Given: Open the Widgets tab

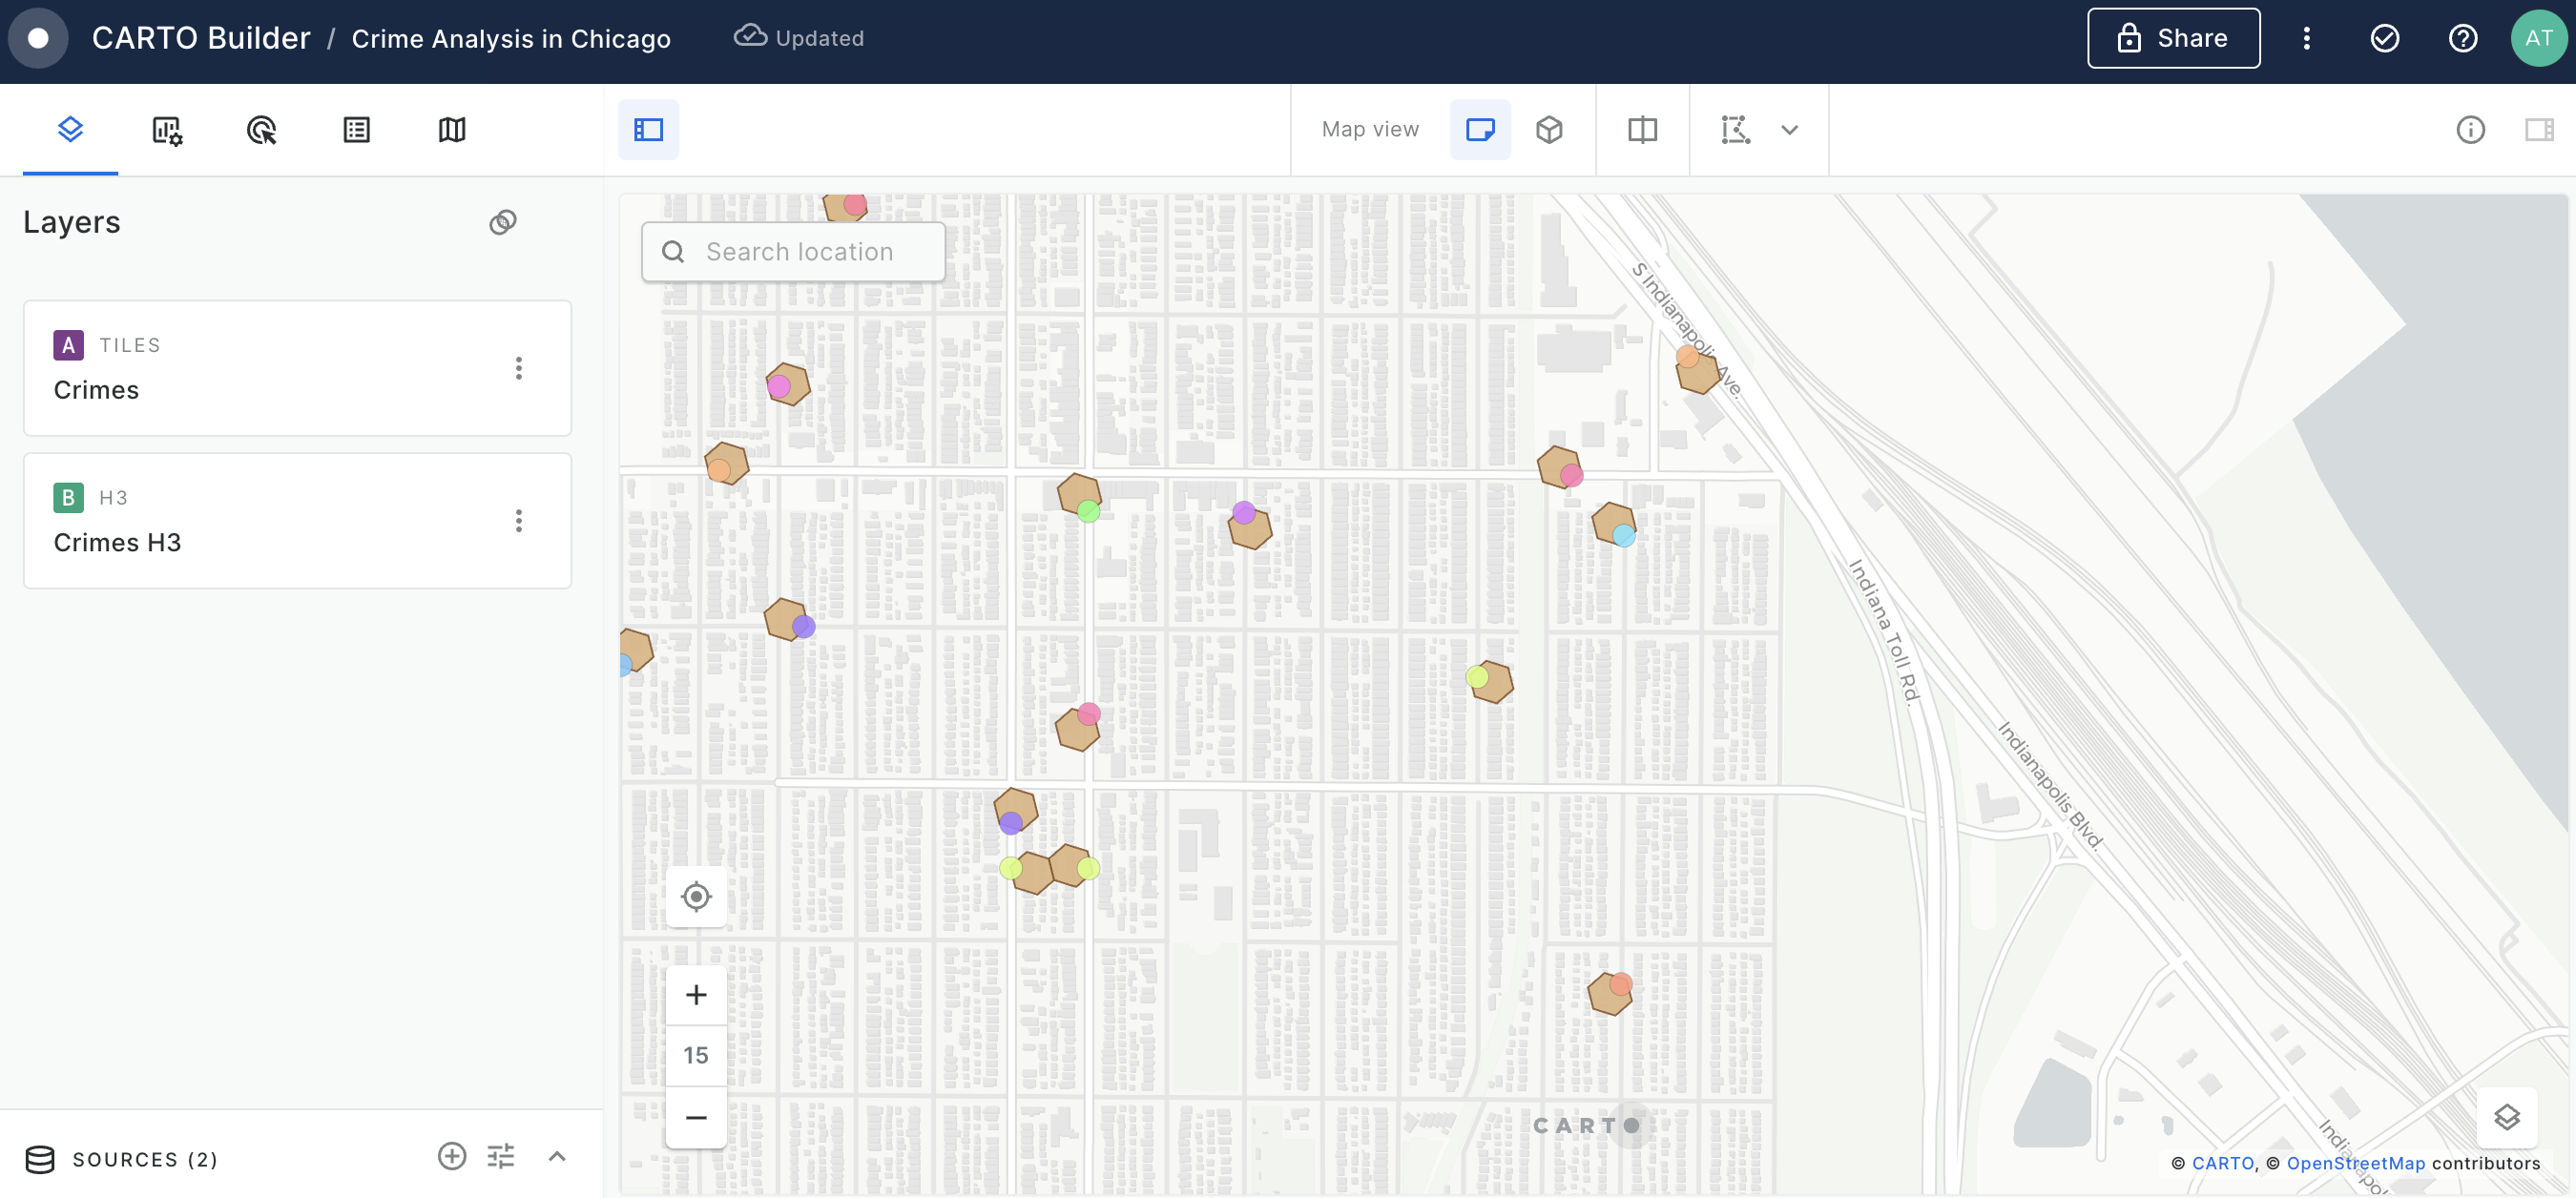Looking at the screenshot, I should 166,130.
